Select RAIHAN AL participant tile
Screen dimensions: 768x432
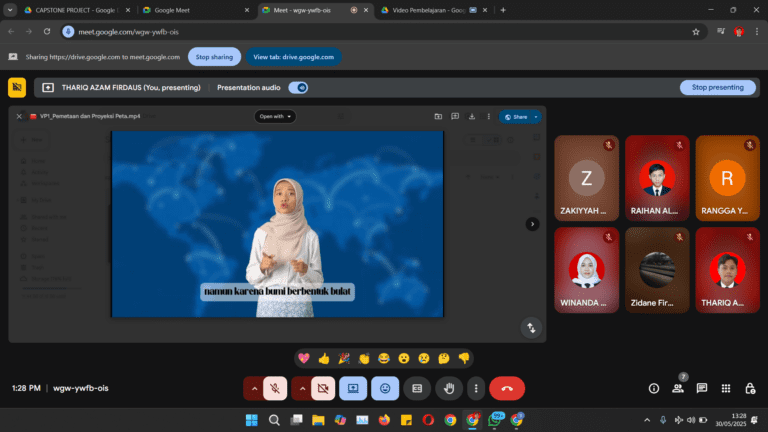(x=657, y=178)
